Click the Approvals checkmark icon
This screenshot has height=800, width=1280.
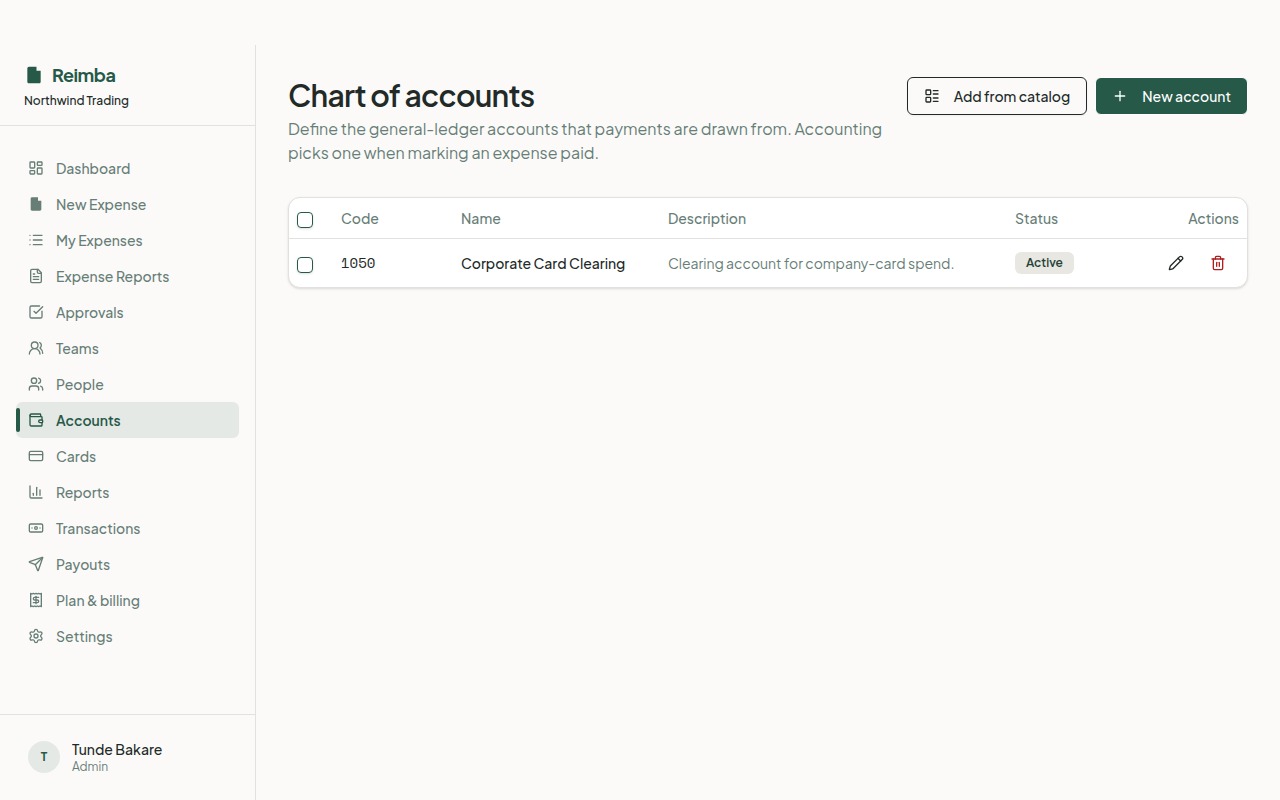36,312
